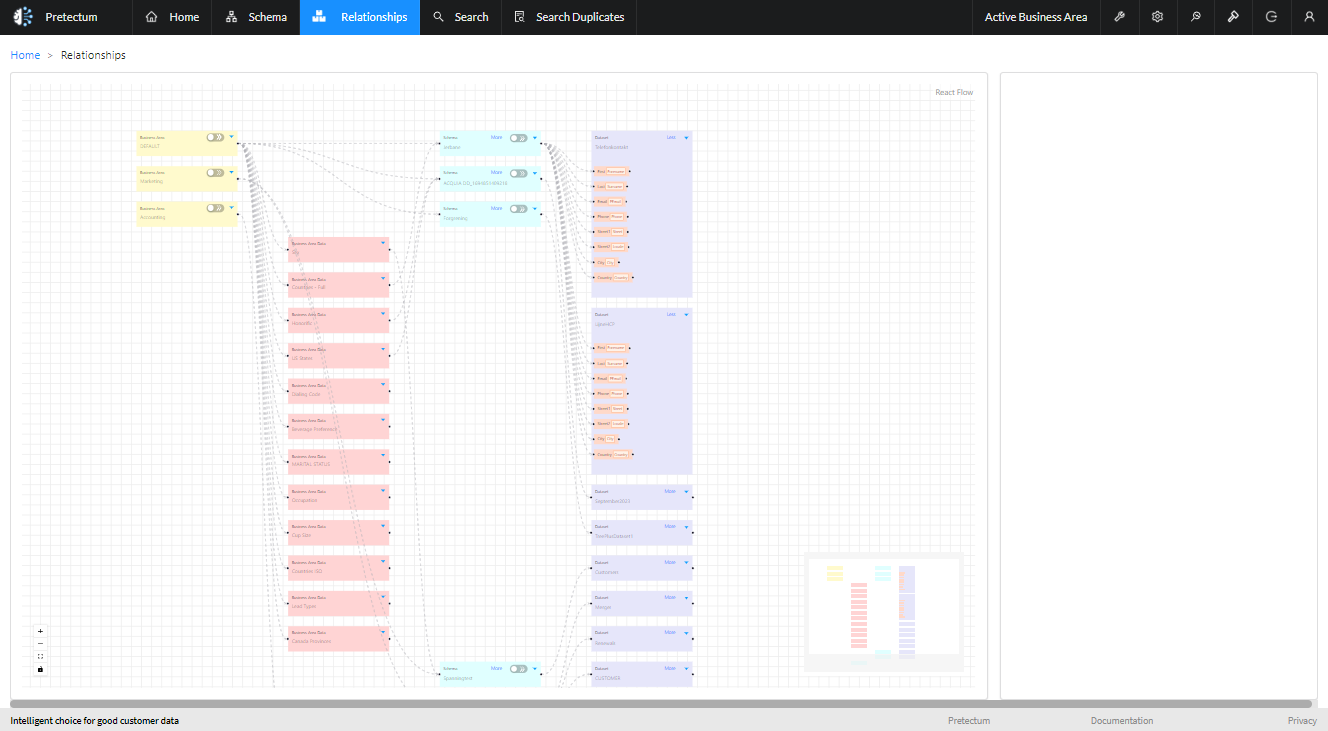Click the magnifier search icon in top-right header
Viewport: 1328px width, 731px height.
(1195, 17)
